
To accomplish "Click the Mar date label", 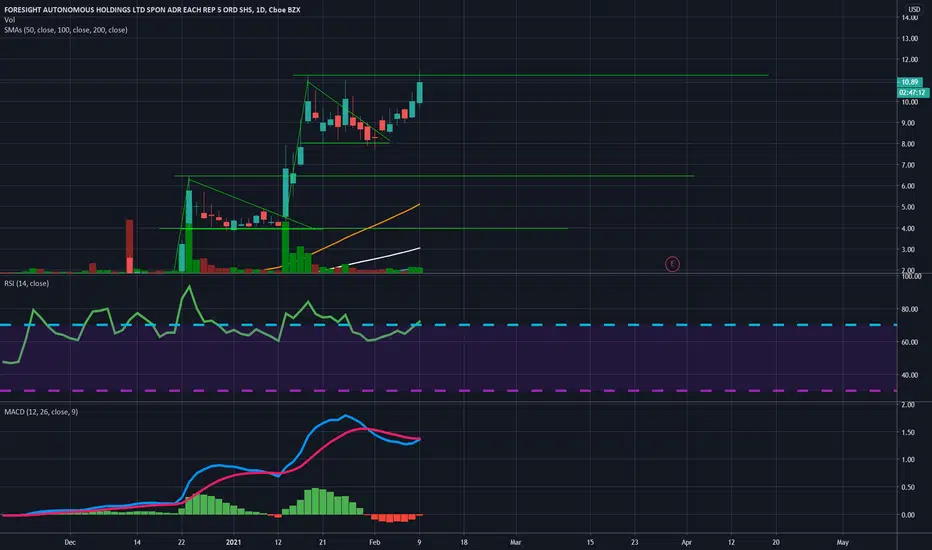I will (x=515, y=542).
